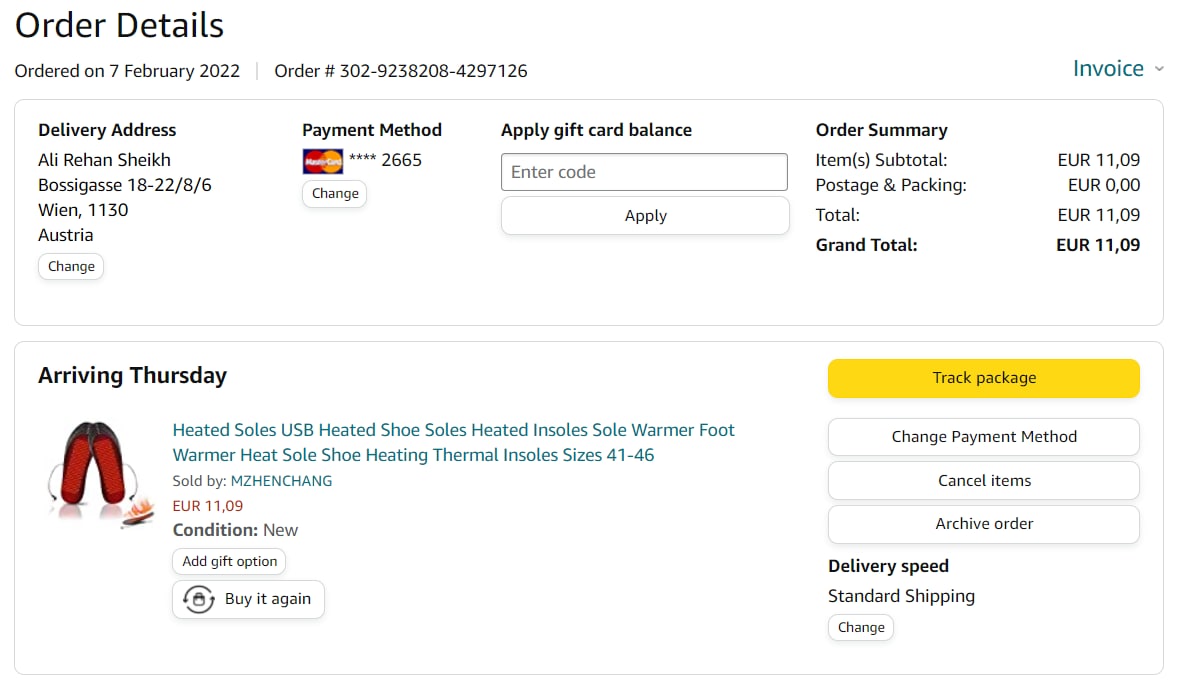Visit the MZHENCHANG seller page
The width and height of the screenshot is (1188, 685).
pos(281,481)
